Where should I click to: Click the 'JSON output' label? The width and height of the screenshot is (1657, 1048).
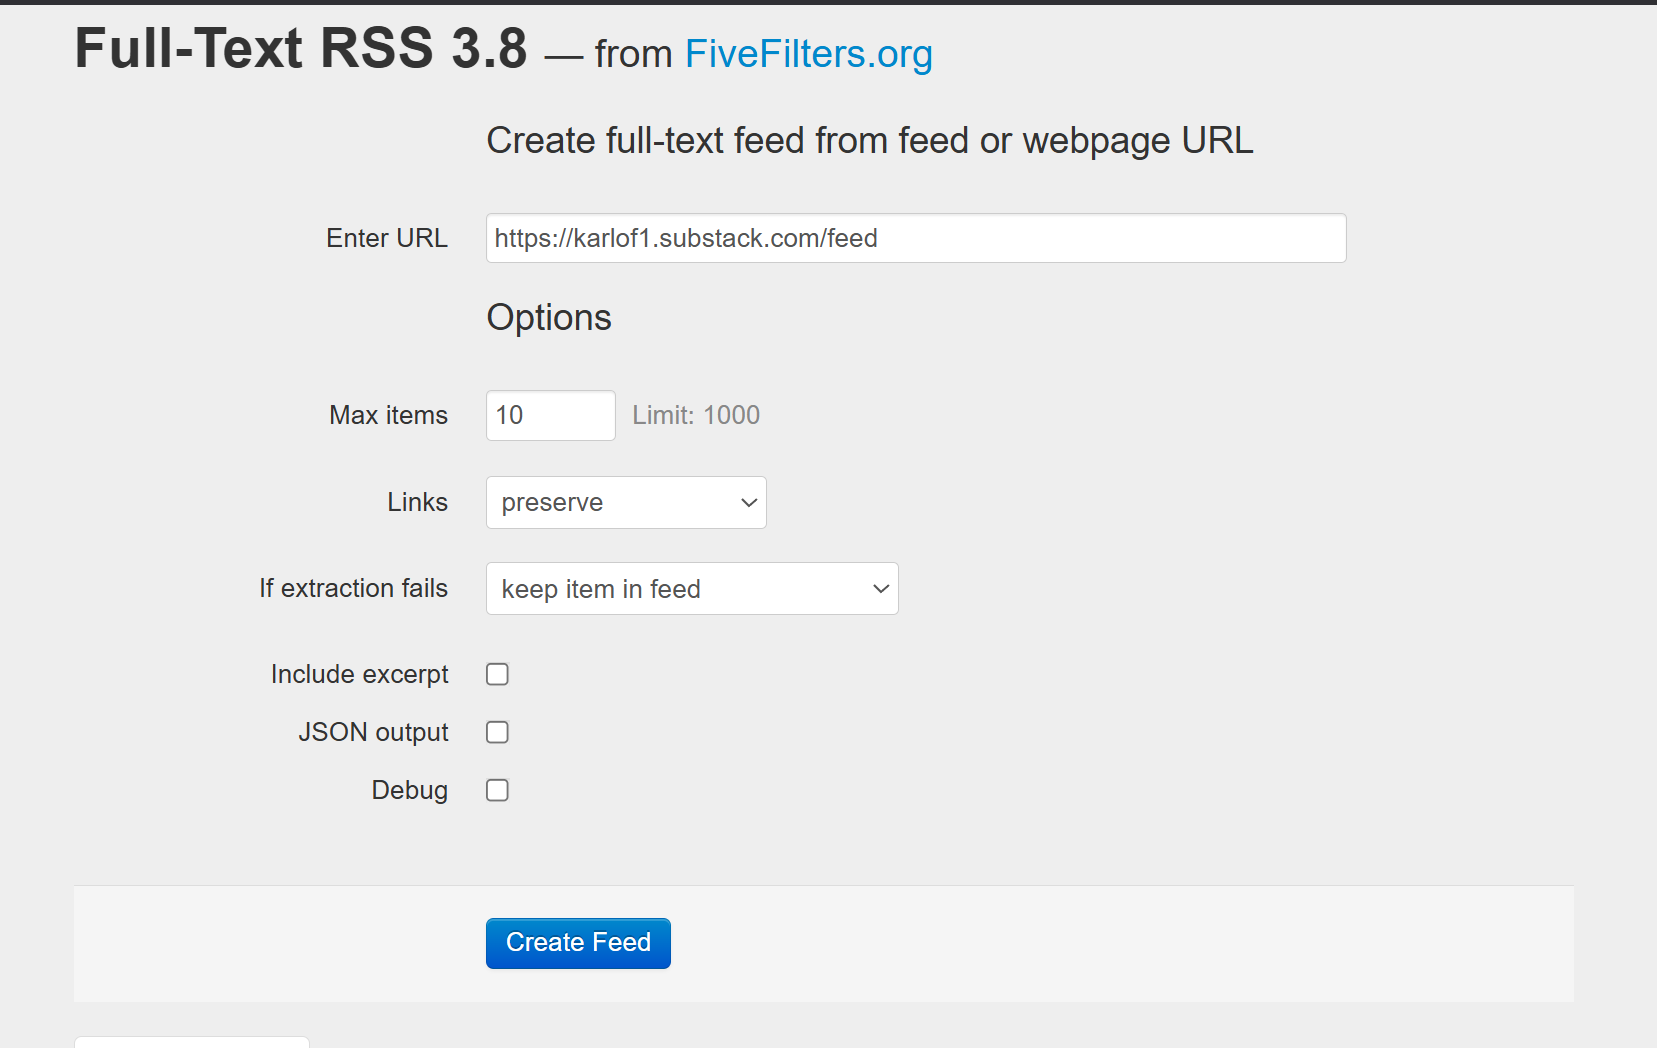(374, 732)
